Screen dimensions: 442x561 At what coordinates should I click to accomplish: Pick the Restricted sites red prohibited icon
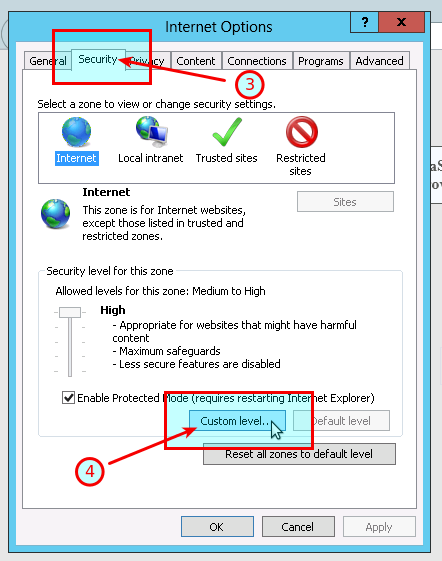pyautogui.click(x=302, y=132)
